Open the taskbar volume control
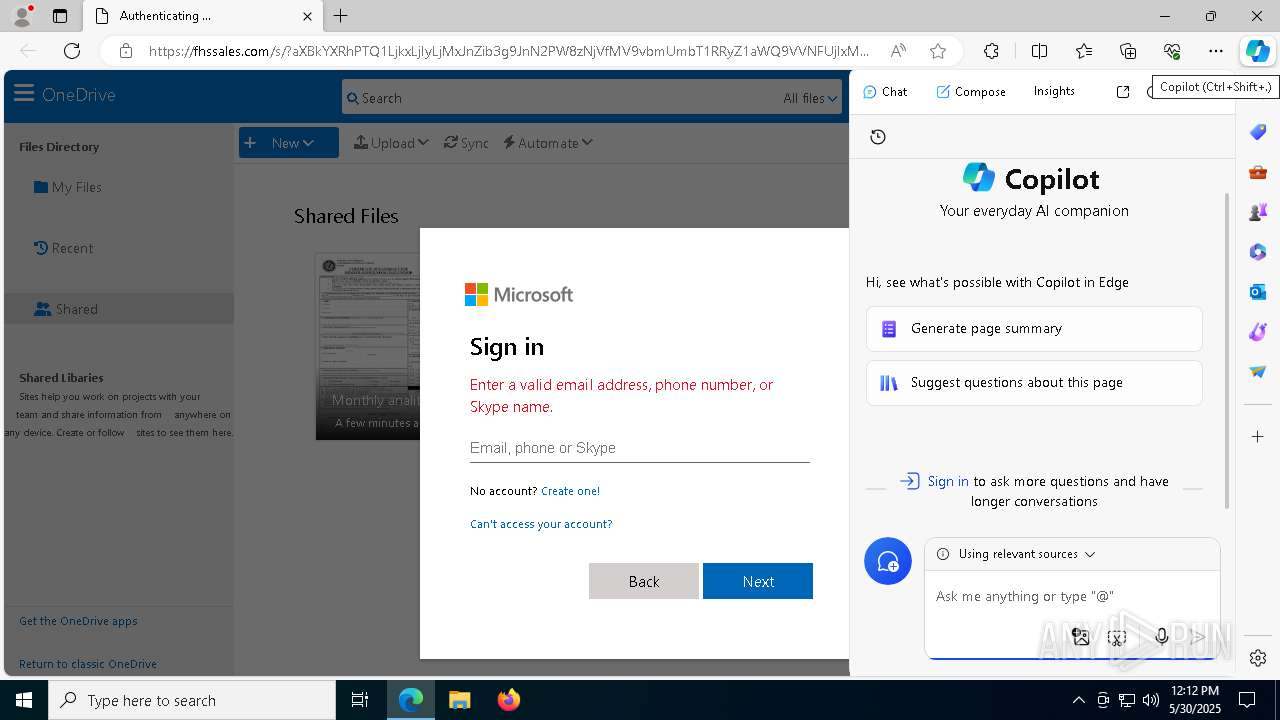 pos(1151,700)
